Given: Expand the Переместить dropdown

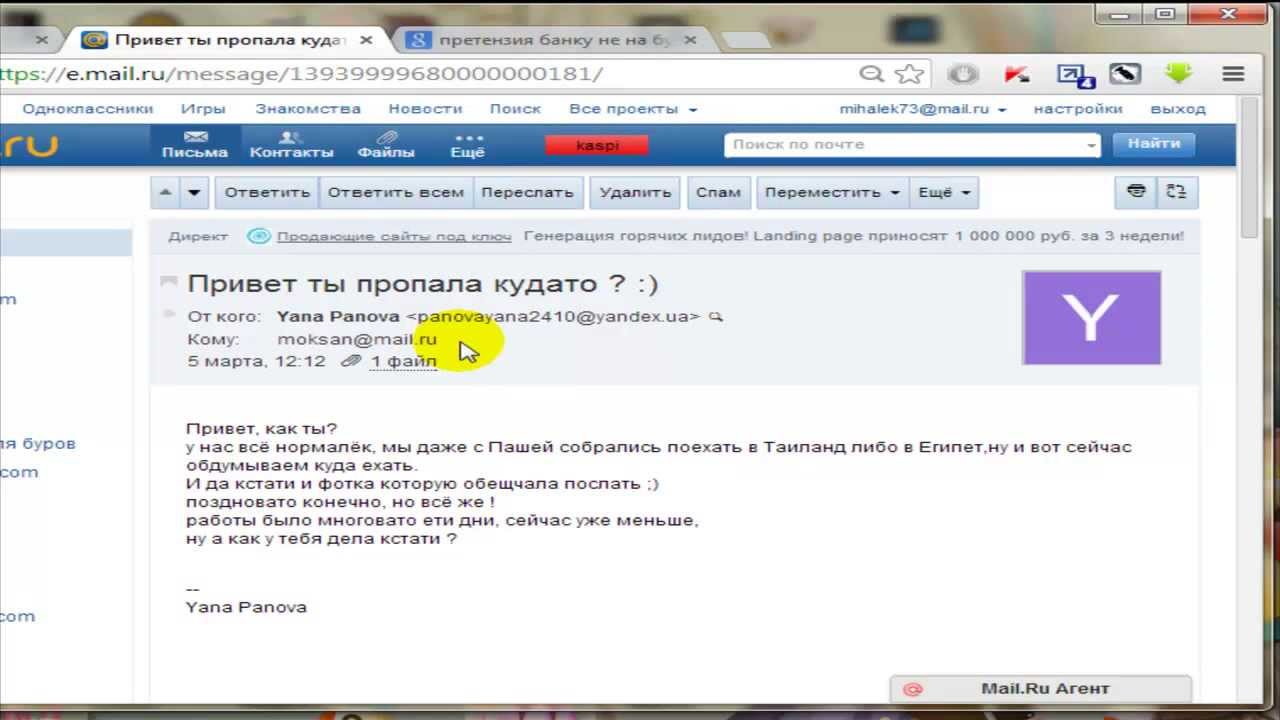Looking at the screenshot, I should pos(832,192).
